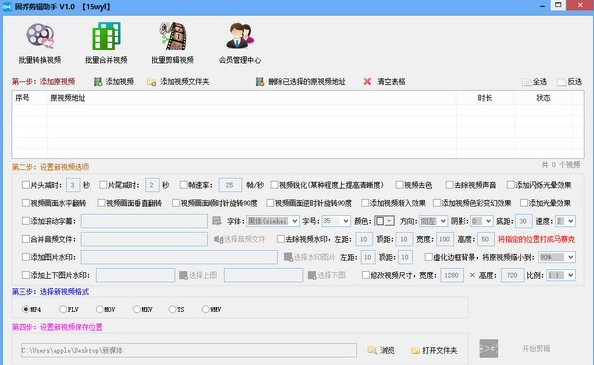
Task: Click the 底距 30 input field
Action: point(524,221)
